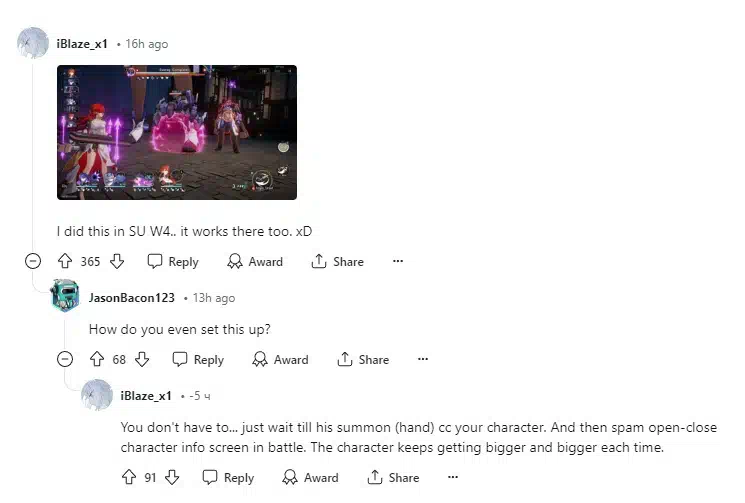Open more options on the 365-point comment

(398, 261)
